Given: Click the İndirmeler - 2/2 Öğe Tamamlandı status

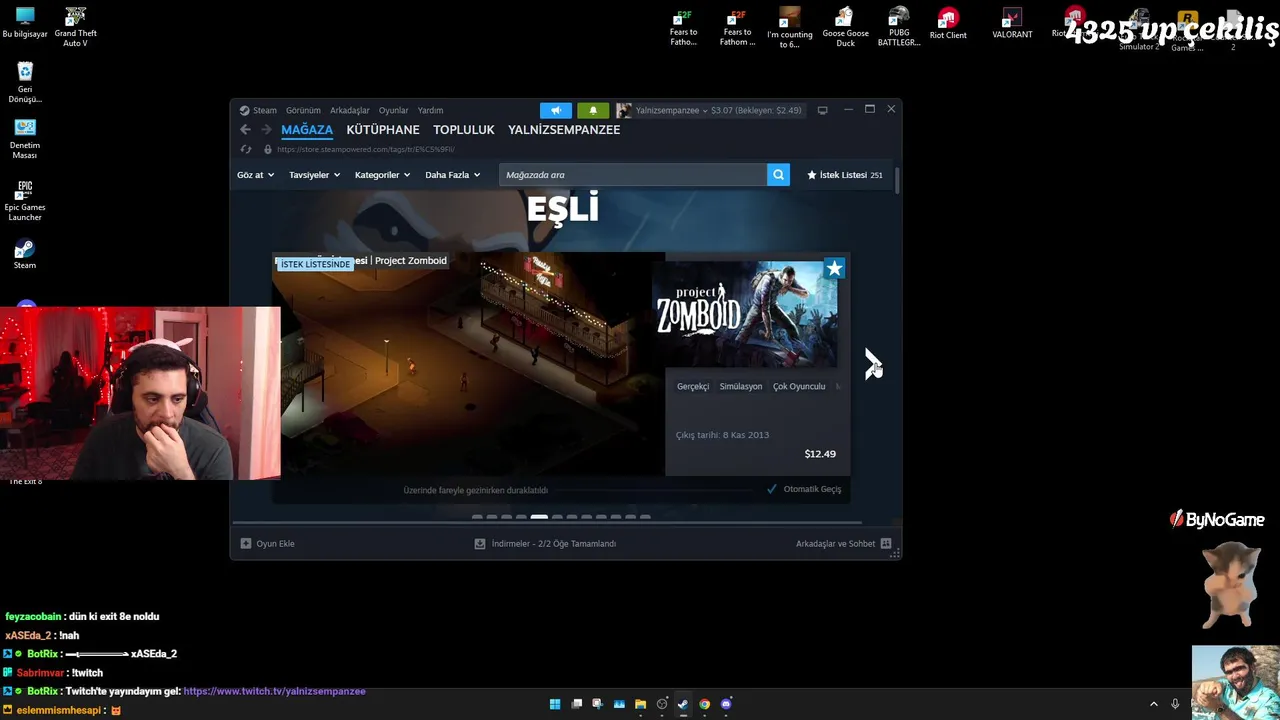Looking at the screenshot, I should pyautogui.click(x=554, y=544).
